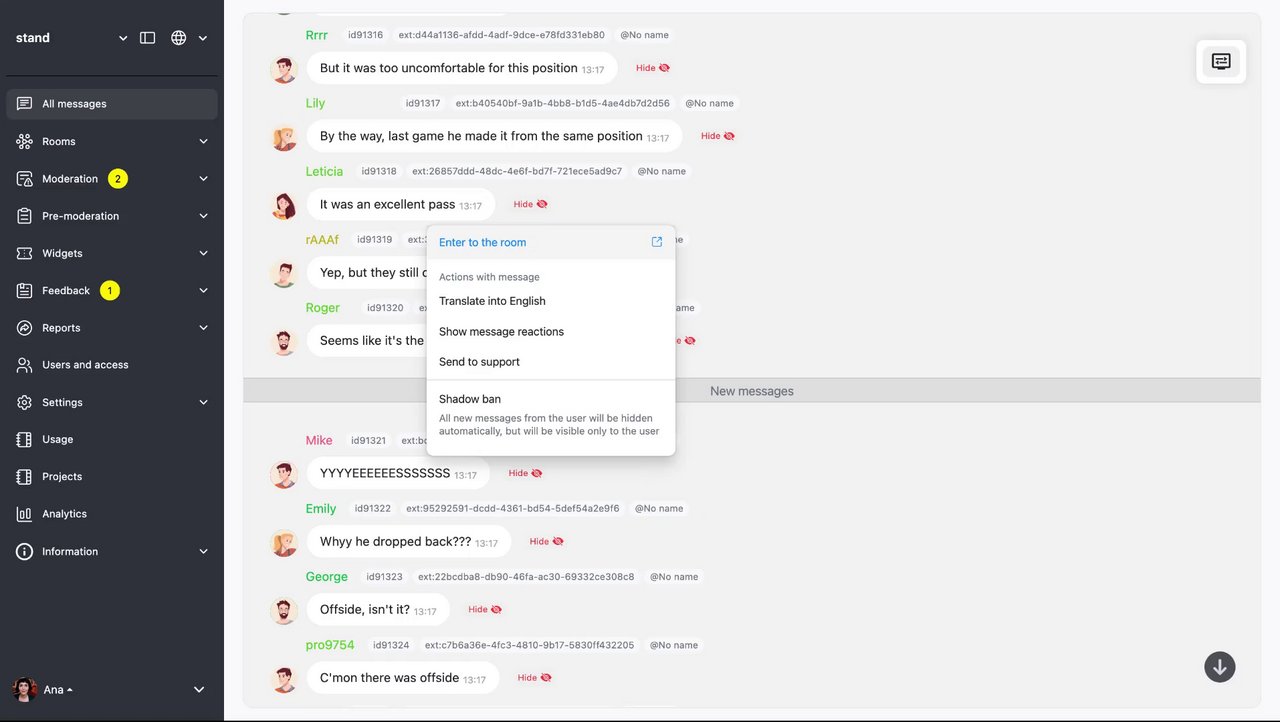
Task: Hide the message "It was an excellent pass"
Action: pyautogui.click(x=531, y=204)
